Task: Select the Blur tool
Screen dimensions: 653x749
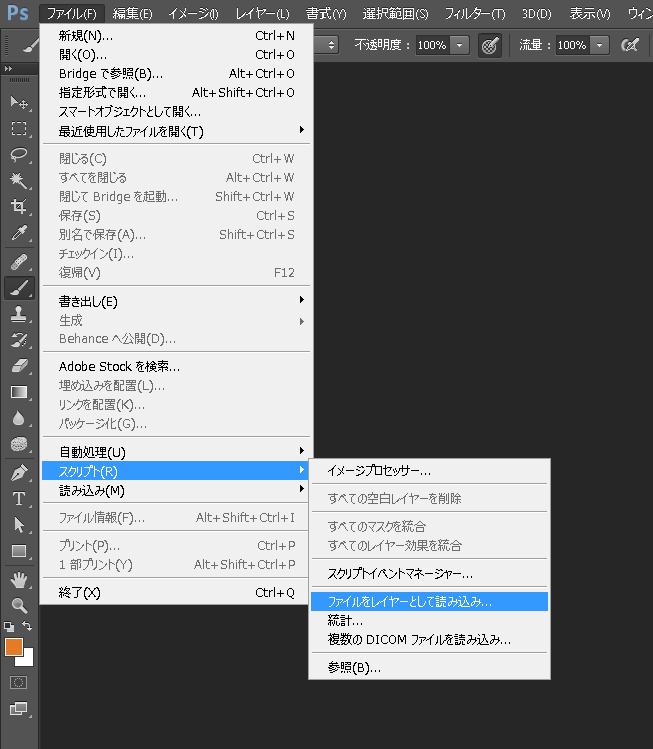Action: (x=19, y=418)
